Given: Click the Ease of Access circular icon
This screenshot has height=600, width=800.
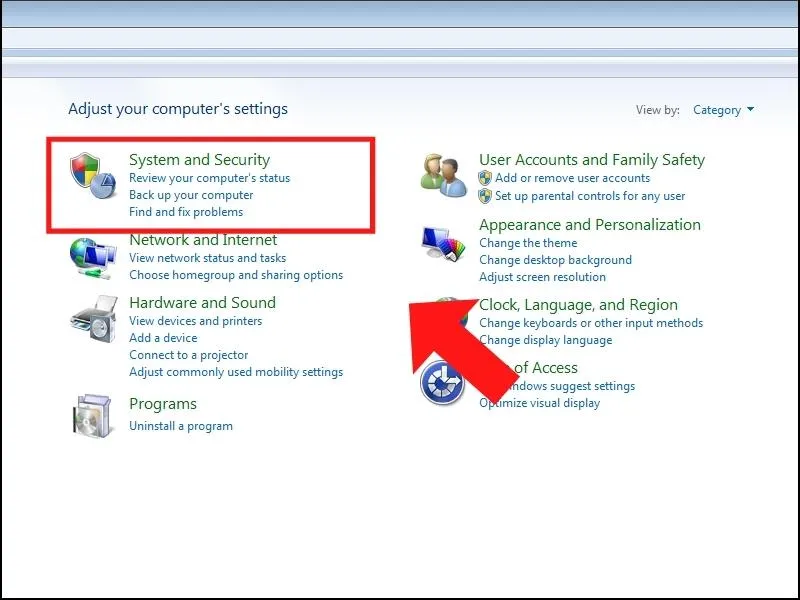Looking at the screenshot, I should coord(442,383).
